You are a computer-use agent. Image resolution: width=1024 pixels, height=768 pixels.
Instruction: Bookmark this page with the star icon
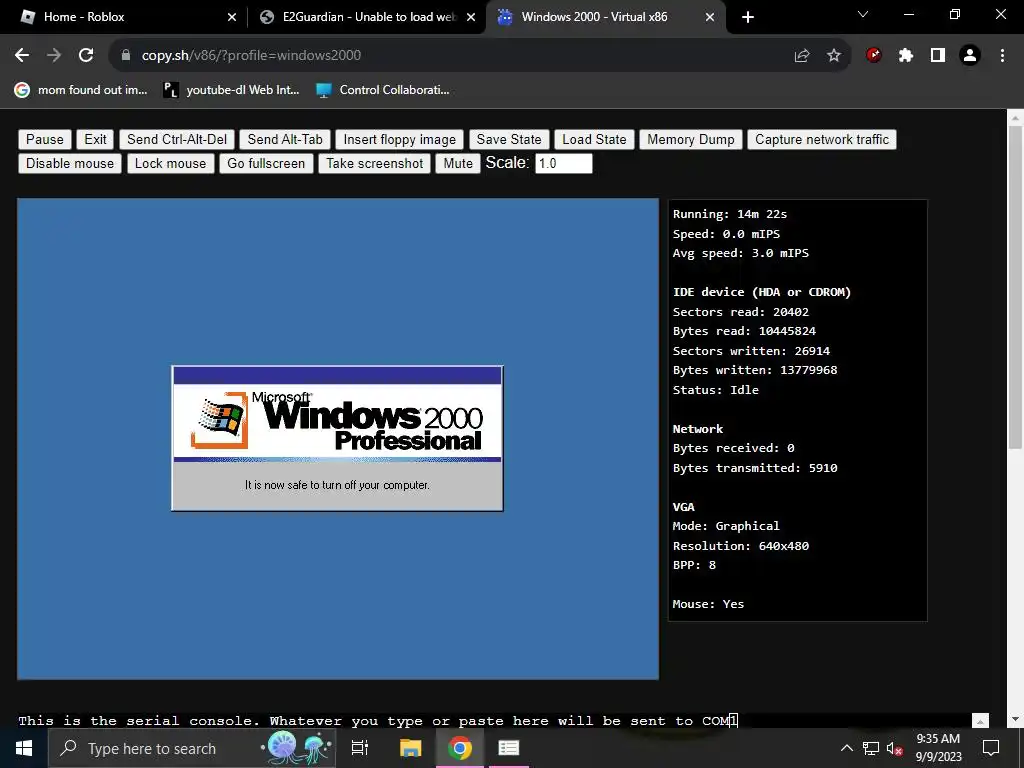(834, 56)
